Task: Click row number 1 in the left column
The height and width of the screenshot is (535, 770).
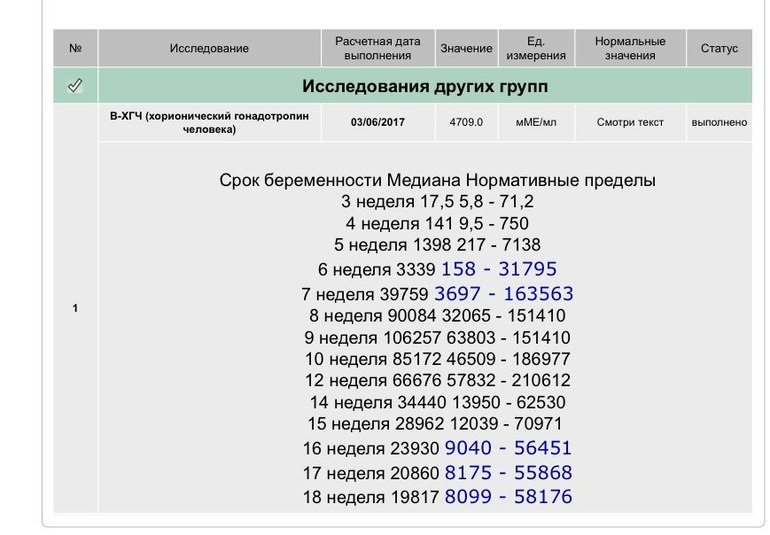Action: [x=75, y=308]
